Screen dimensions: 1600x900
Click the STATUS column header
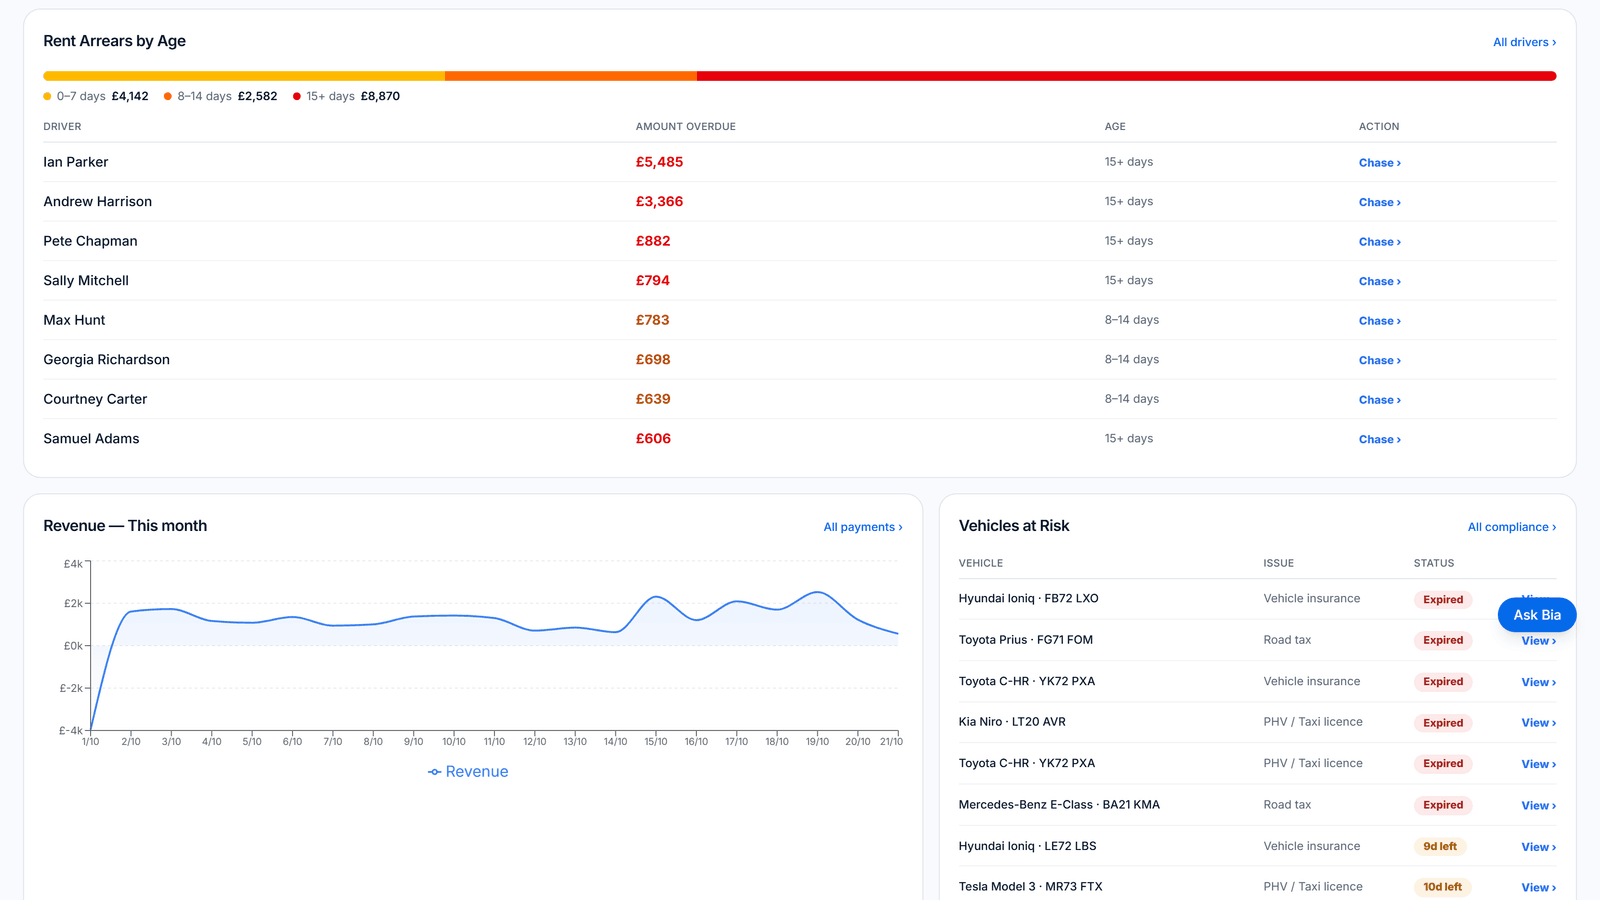(x=1434, y=564)
